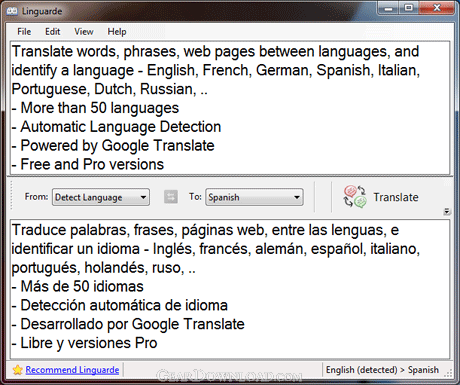
Task: Close the Linguarde window
Action: coord(437,8)
